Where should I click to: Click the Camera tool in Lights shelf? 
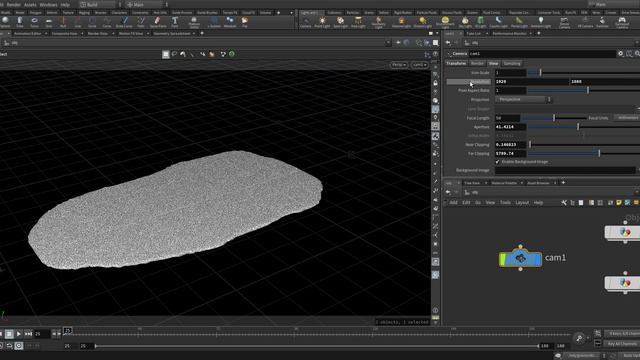[305, 22]
